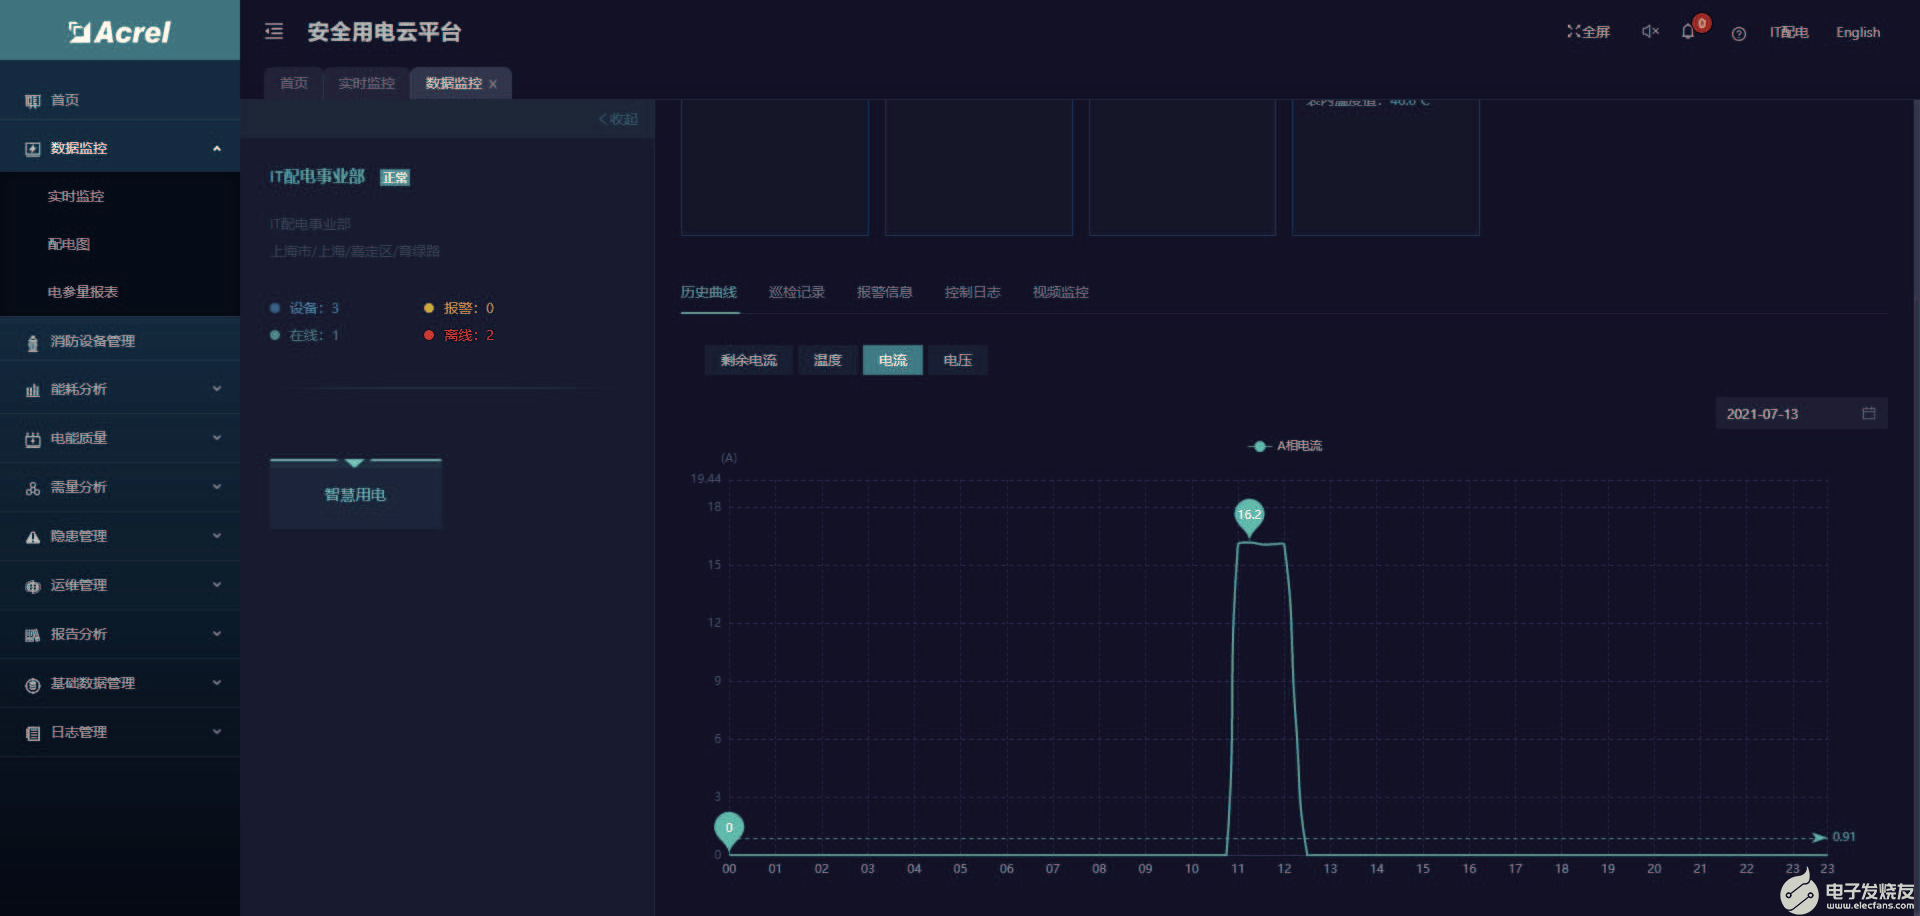Close the 数据监控 tab

[x=493, y=84]
